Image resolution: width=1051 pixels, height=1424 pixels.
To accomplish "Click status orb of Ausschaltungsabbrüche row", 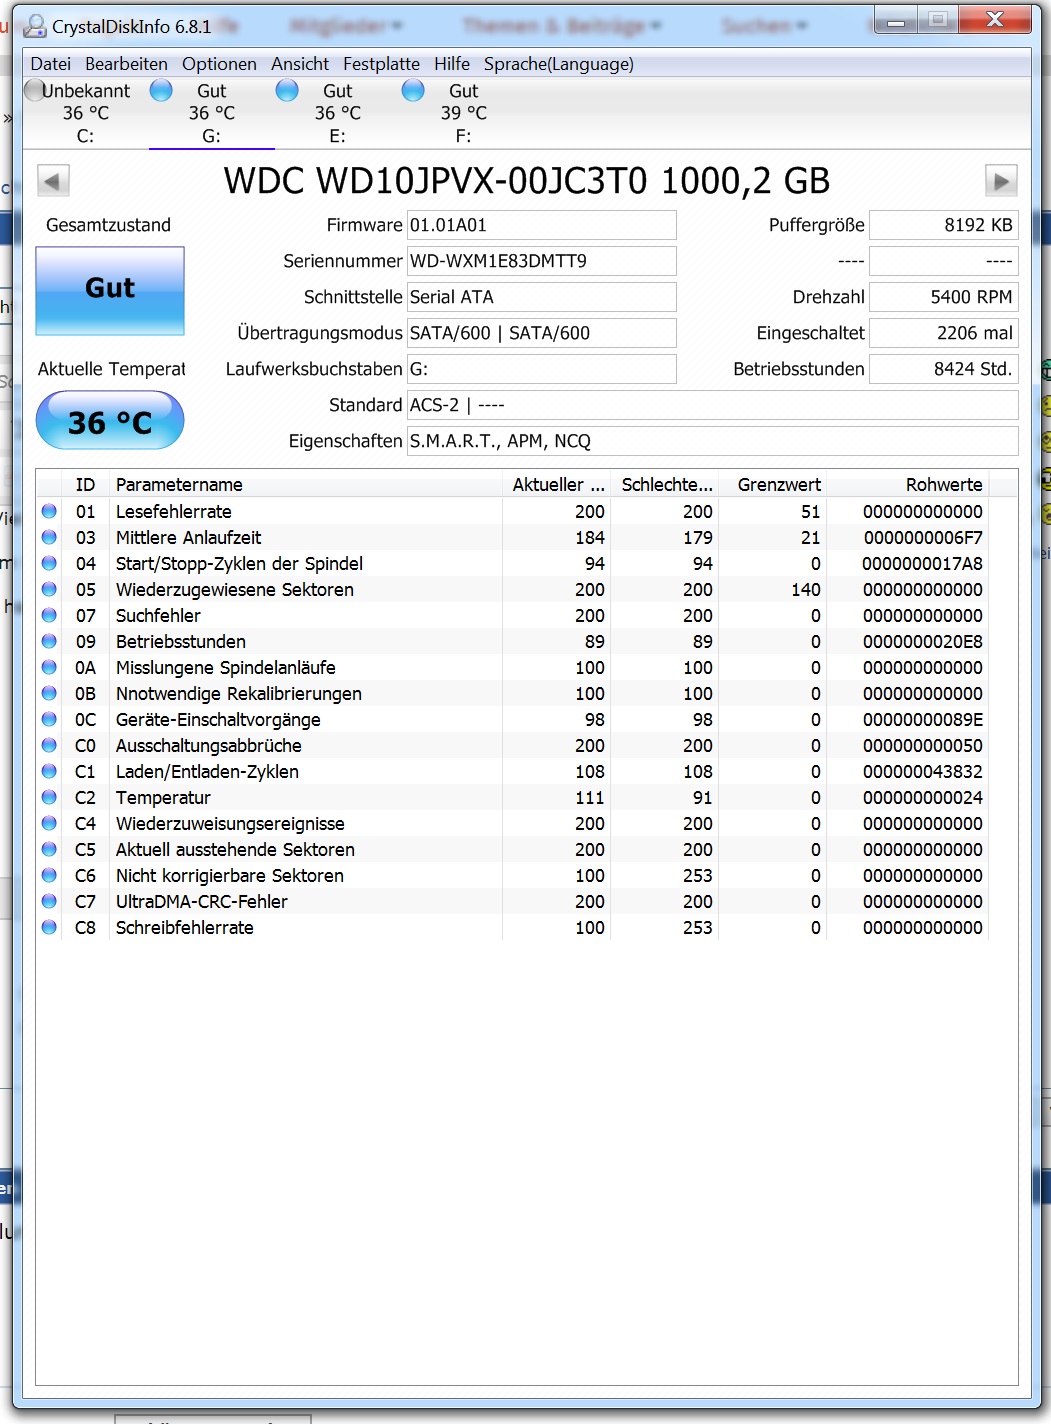I will (49, 745).
